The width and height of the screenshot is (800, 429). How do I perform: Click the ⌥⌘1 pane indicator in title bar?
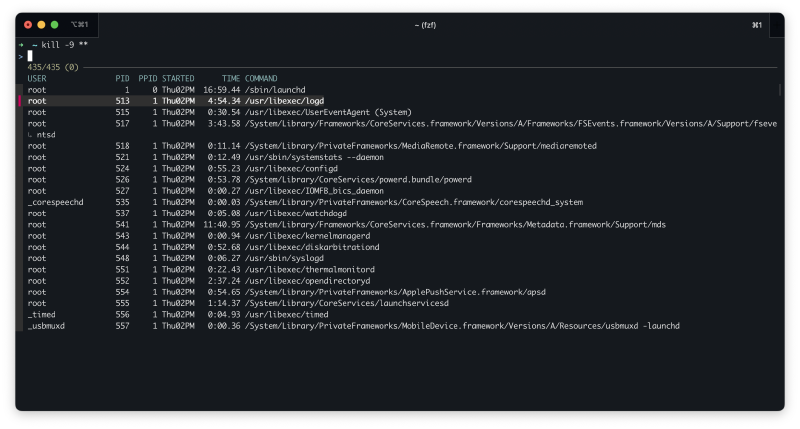coord(79,24)
